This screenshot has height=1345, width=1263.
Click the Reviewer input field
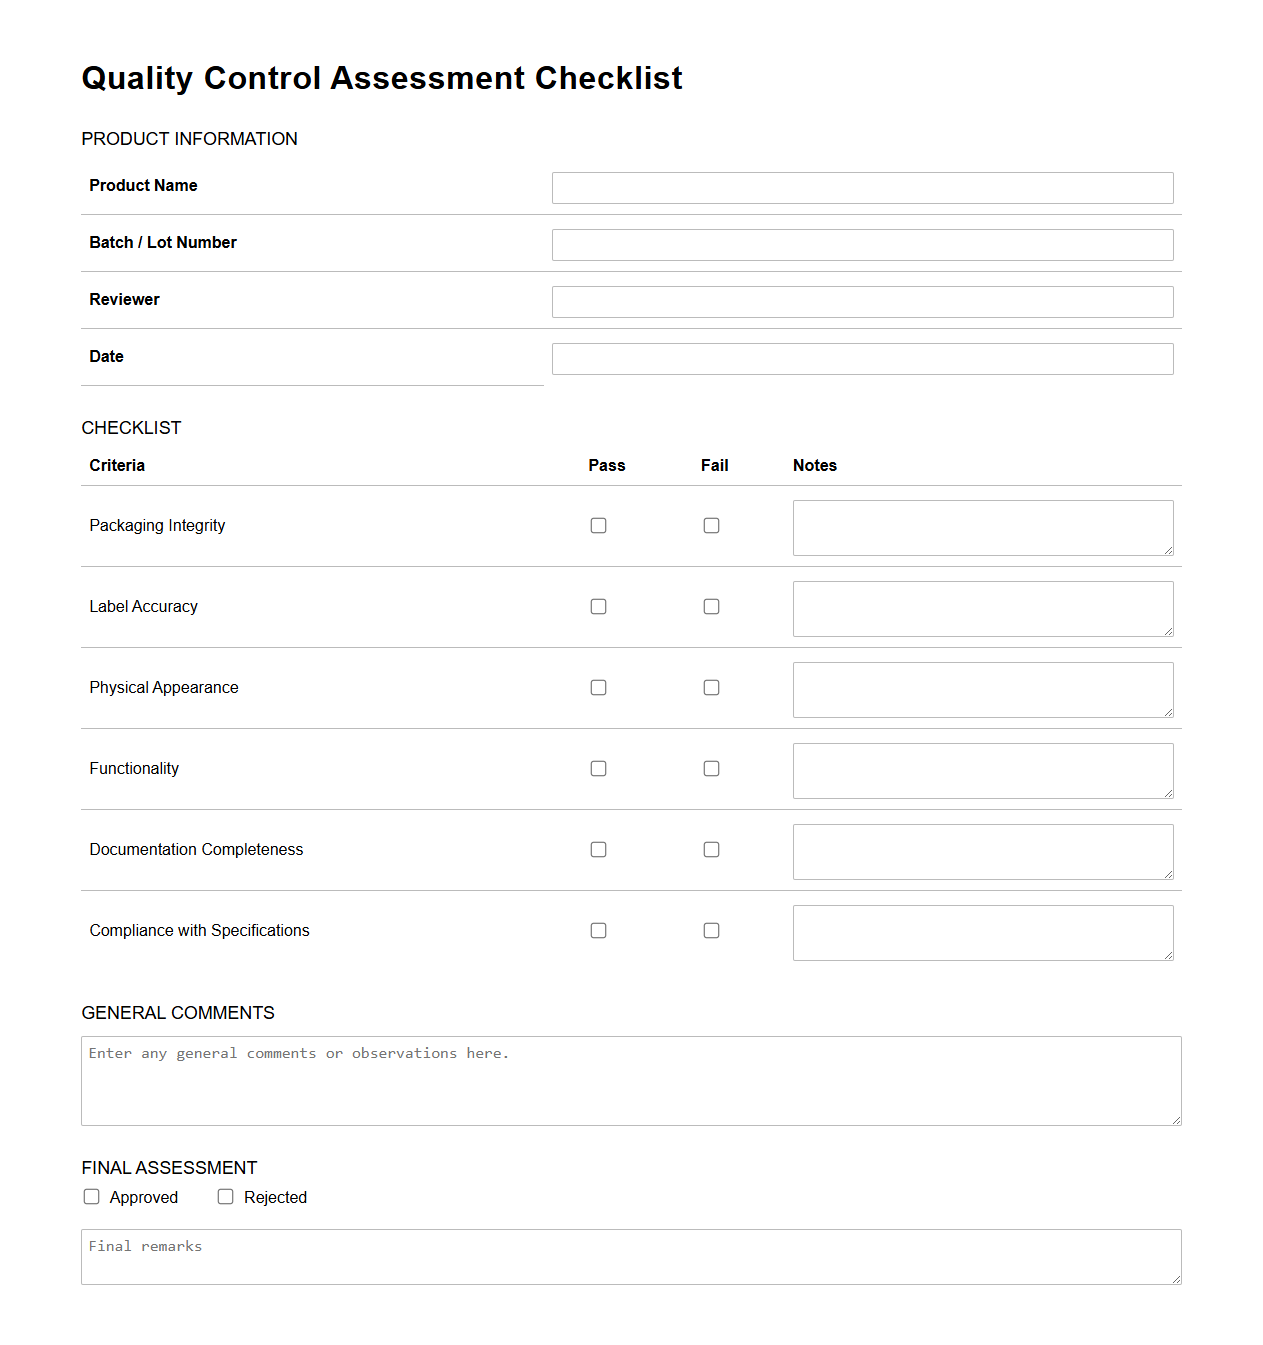tap(862, 301)
